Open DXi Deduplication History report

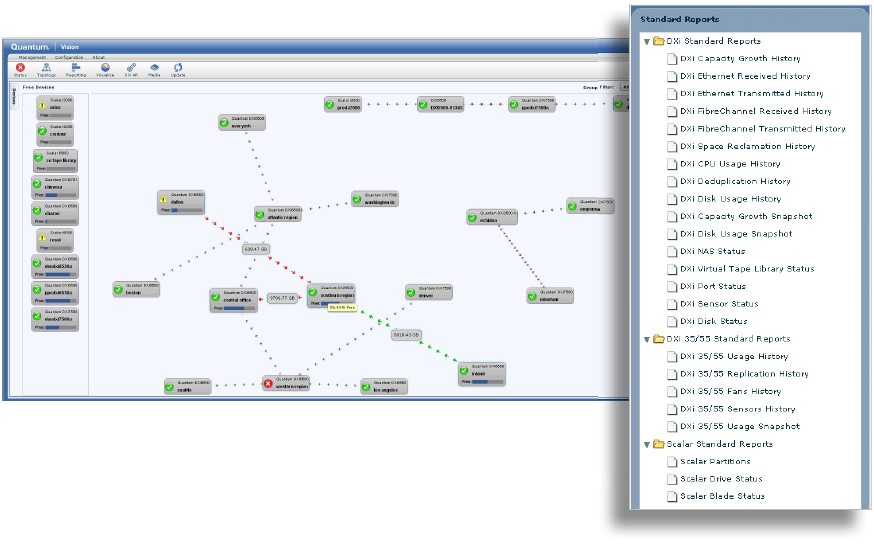click(735, 181)
